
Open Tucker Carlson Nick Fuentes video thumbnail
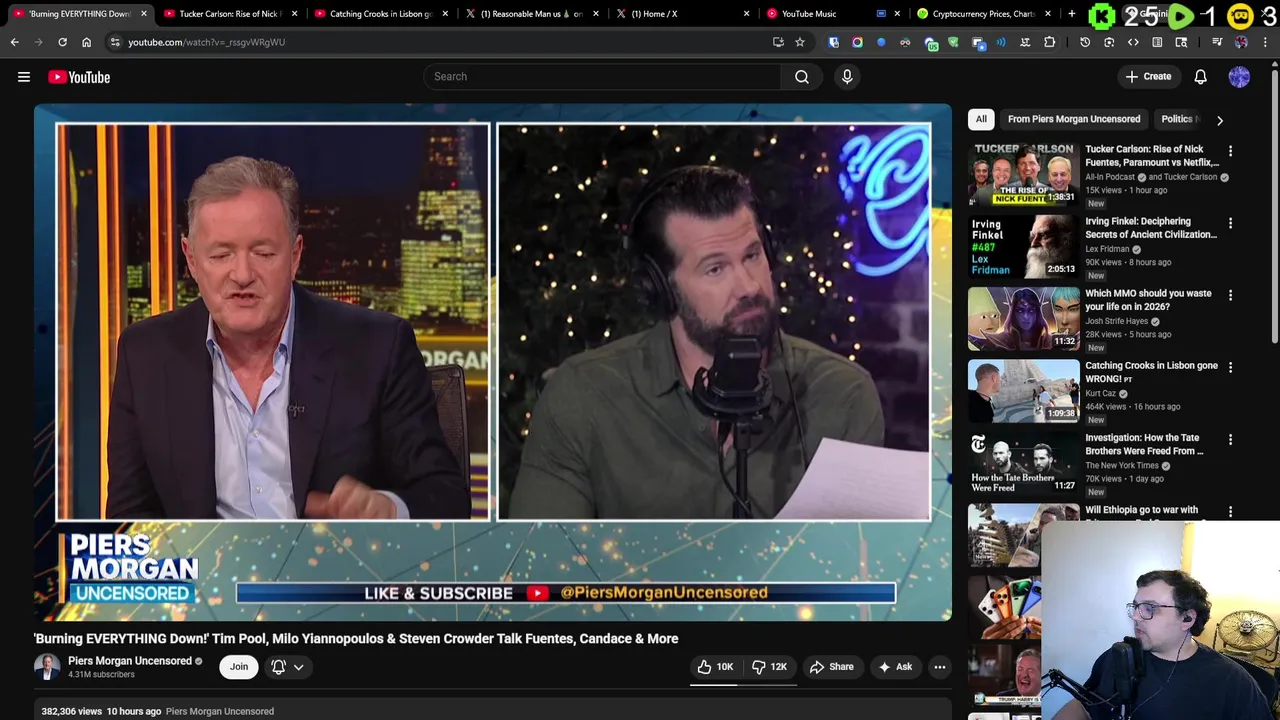pos(1023,174)
